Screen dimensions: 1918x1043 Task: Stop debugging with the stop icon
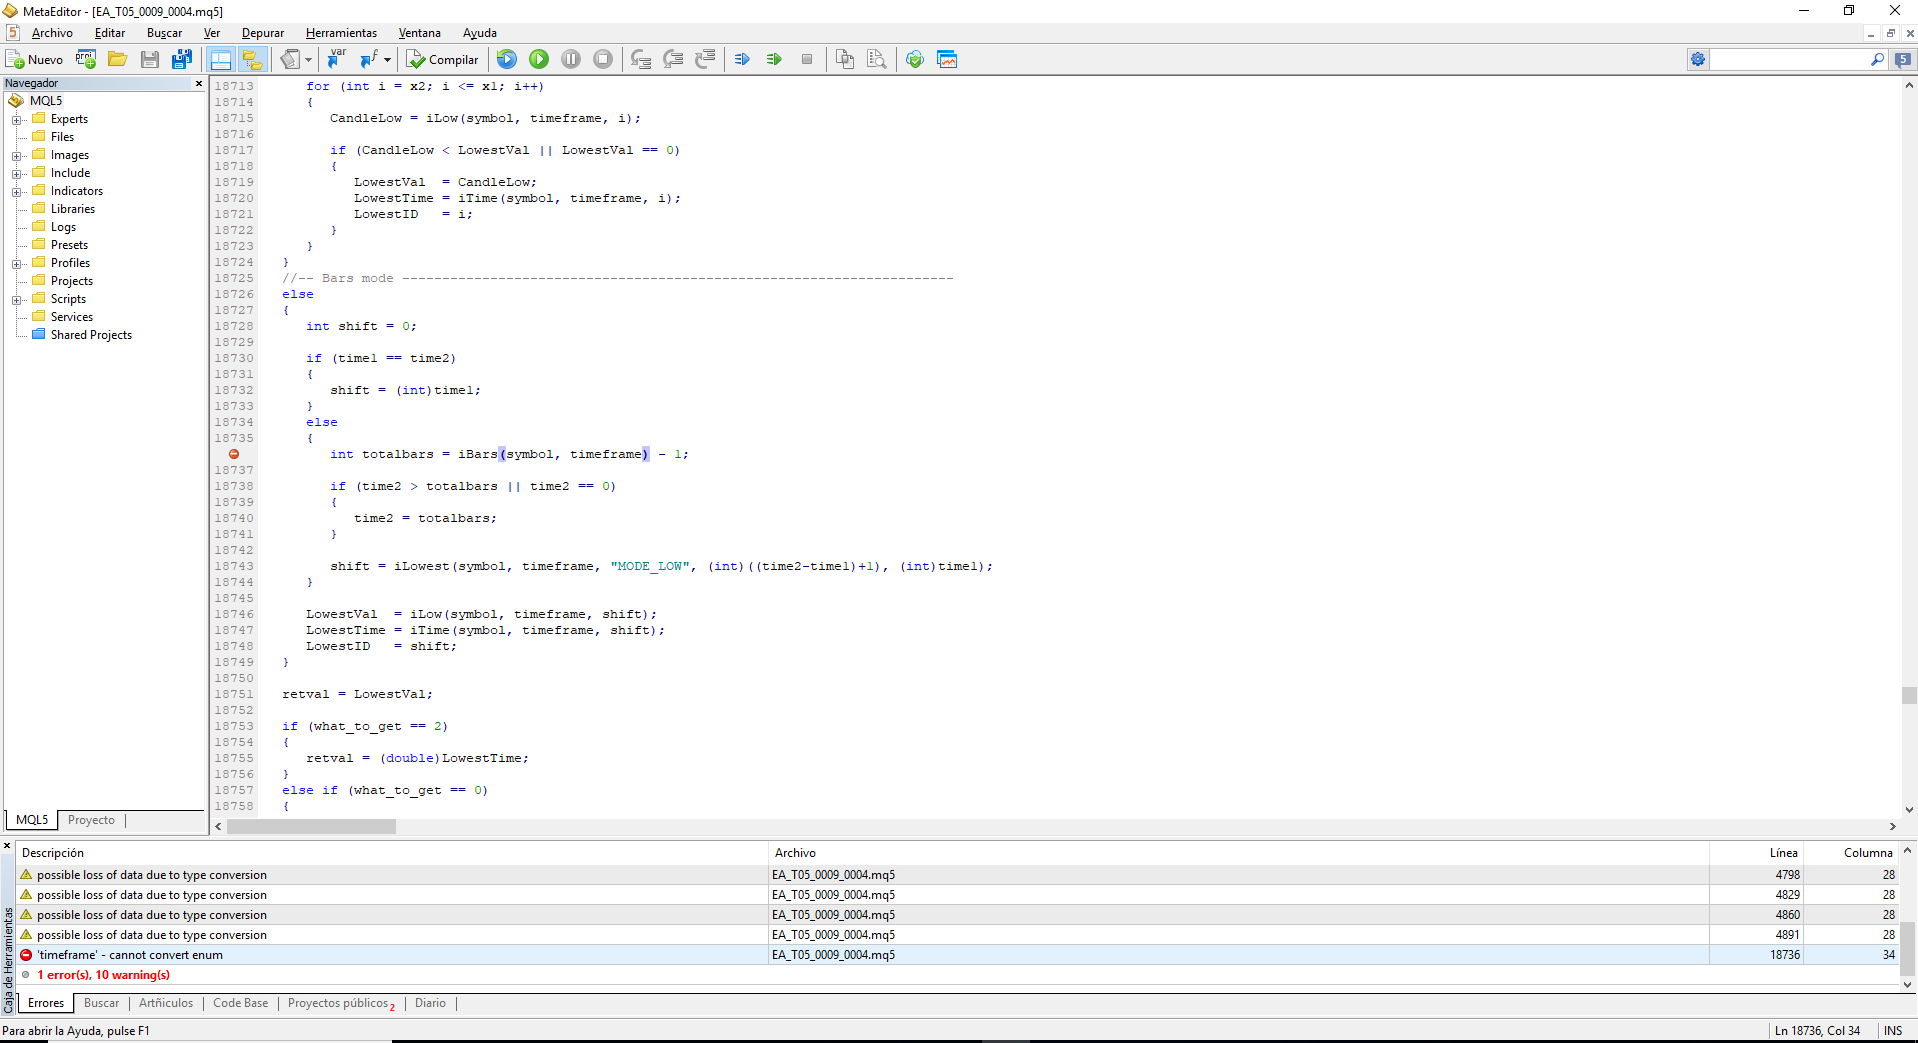click(603, 60)
